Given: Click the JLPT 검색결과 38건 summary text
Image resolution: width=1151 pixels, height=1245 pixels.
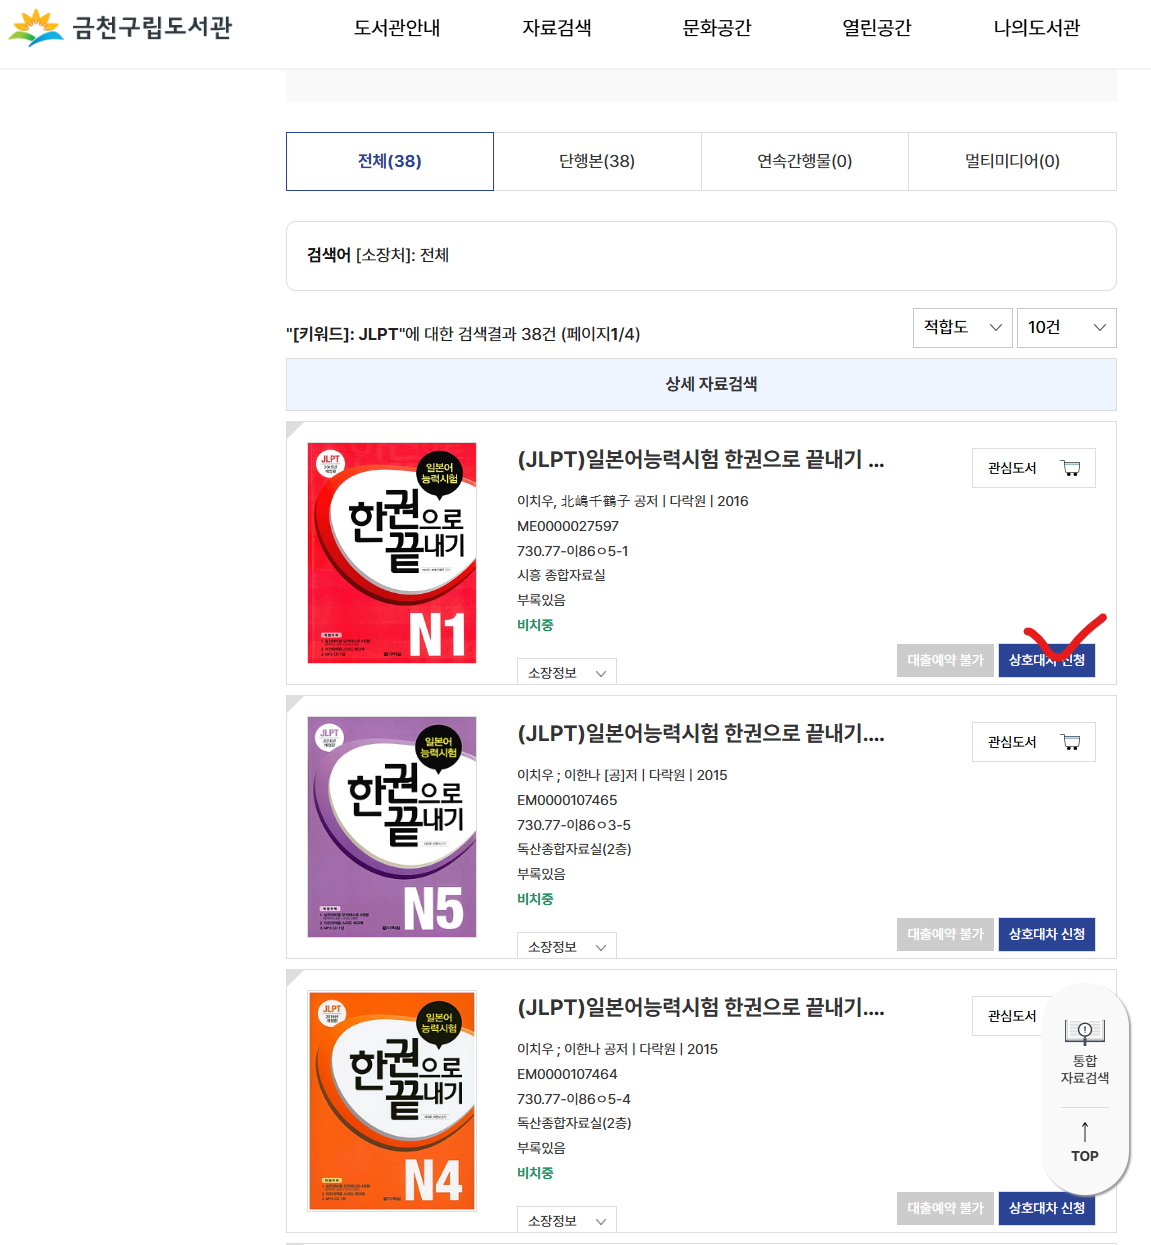Looking at the screenshot, I should coord(463,334).
